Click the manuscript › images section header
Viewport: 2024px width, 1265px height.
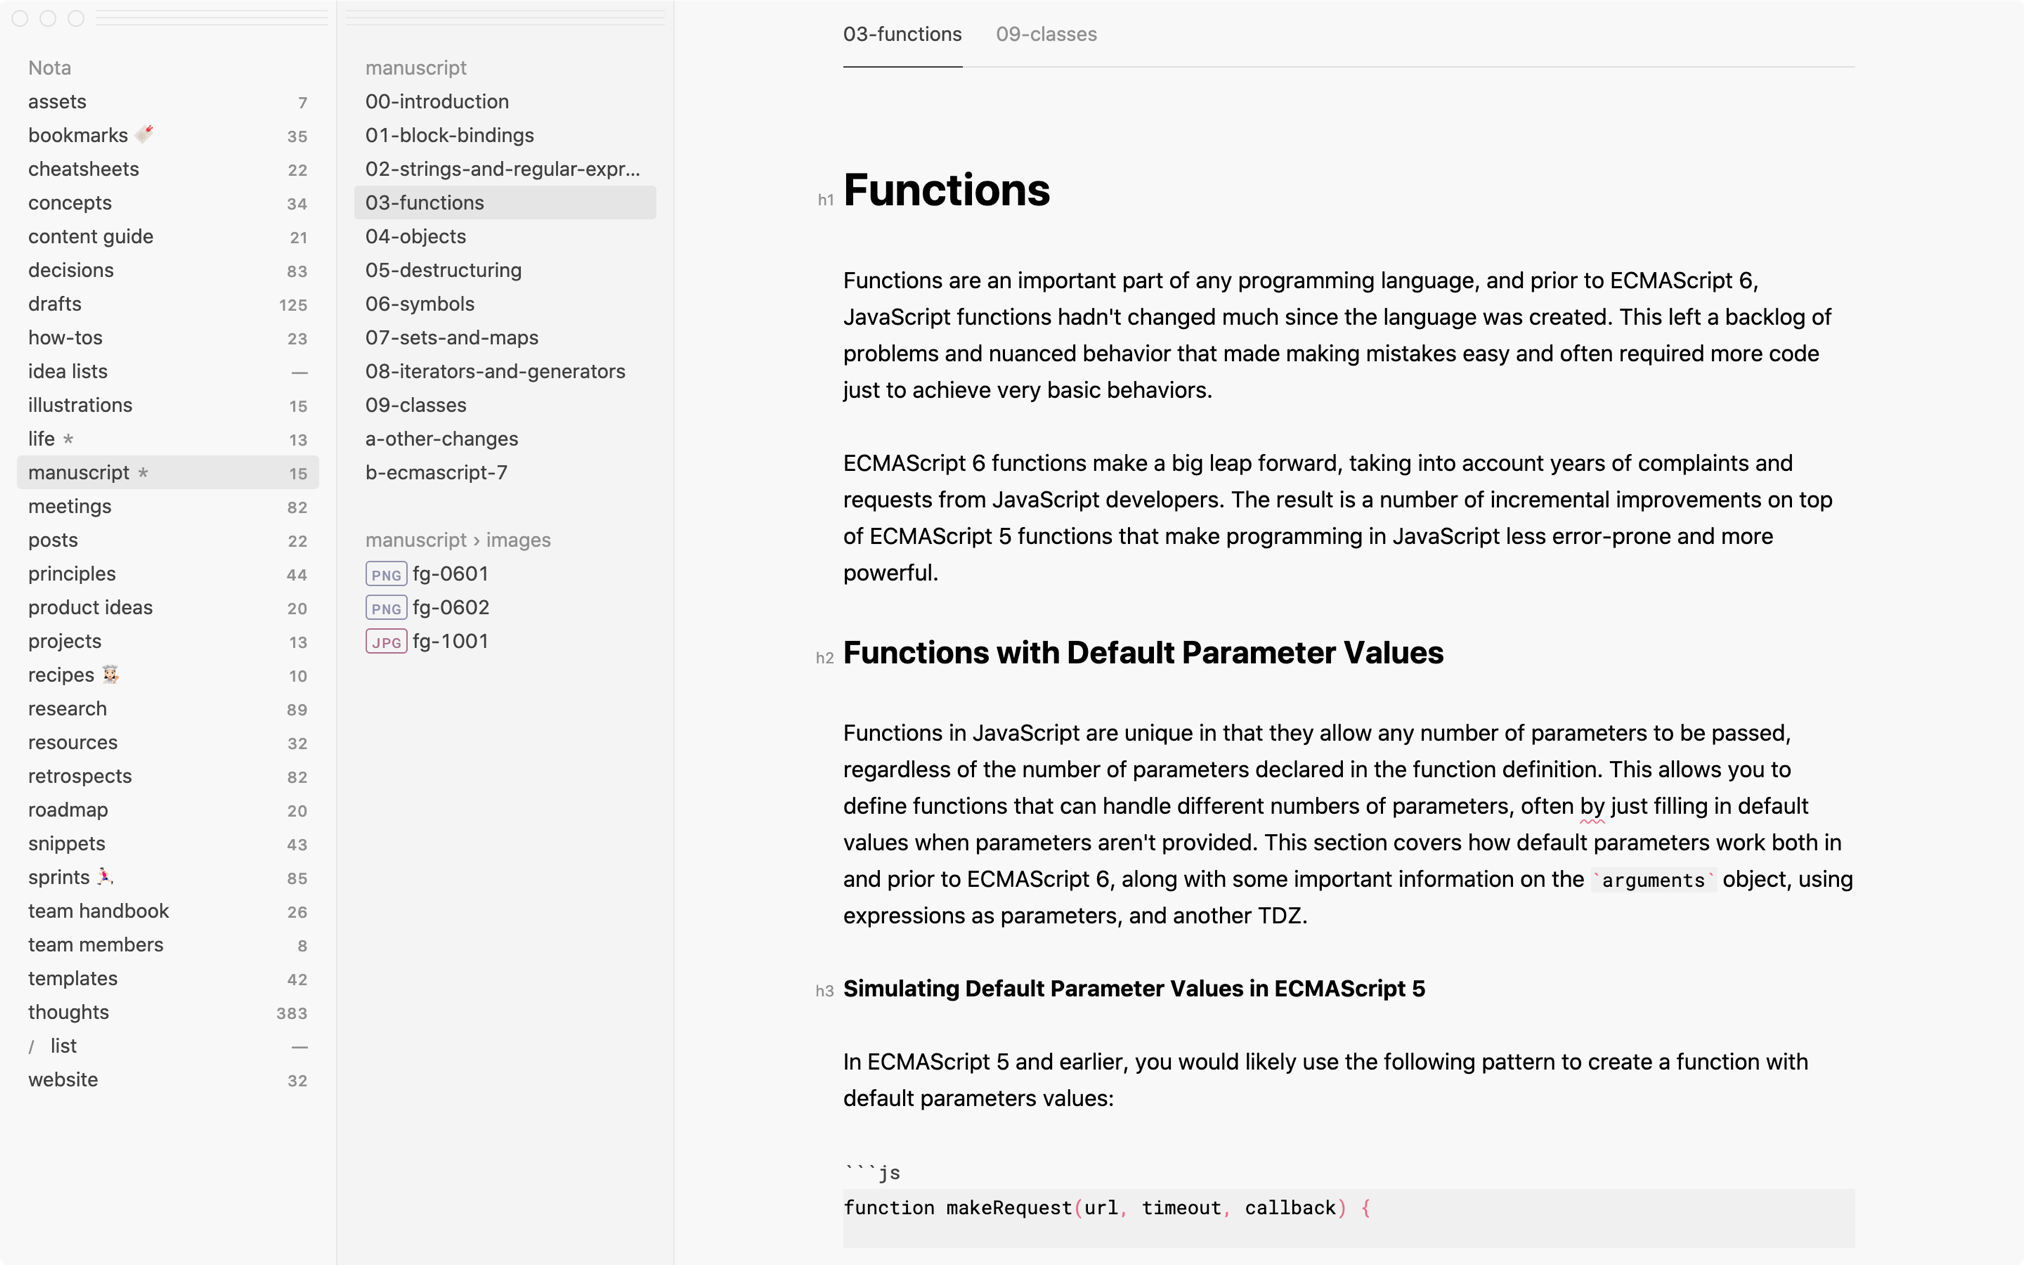click(458, 540)
